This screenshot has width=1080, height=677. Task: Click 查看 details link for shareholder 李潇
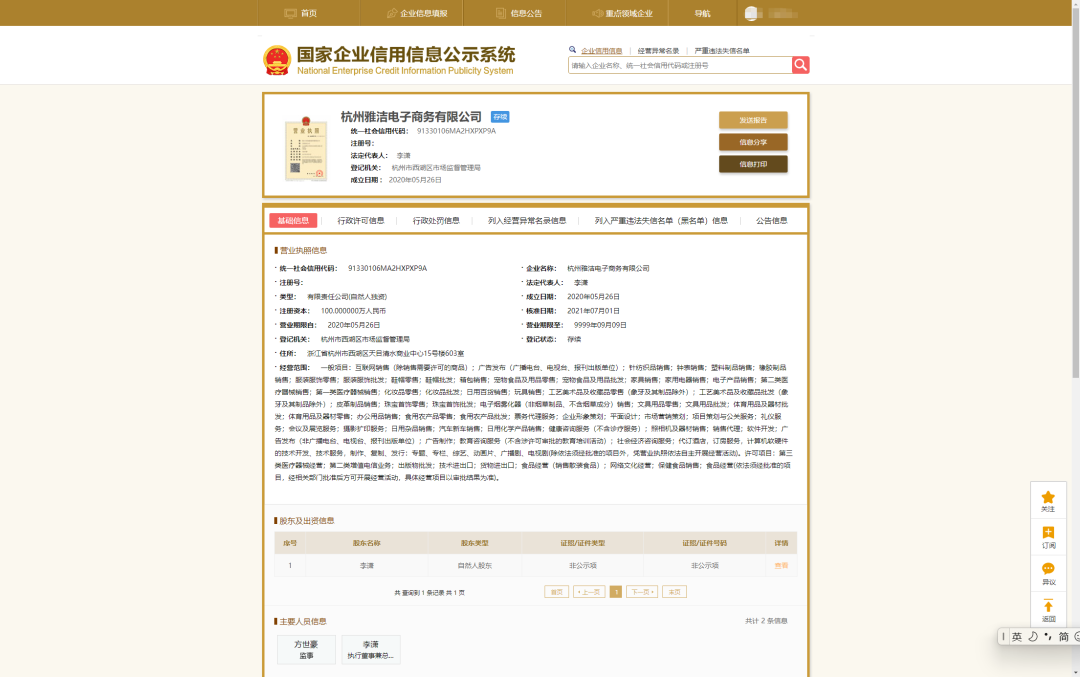point(781,565)
